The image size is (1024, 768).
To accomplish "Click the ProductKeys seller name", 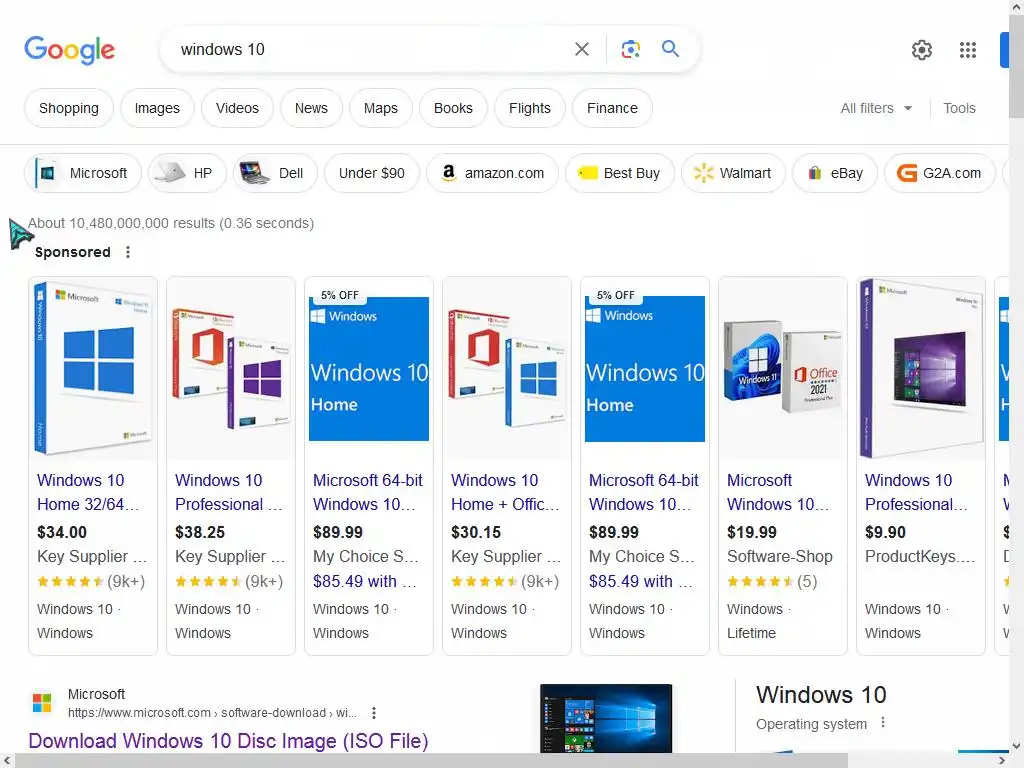I will point(920,556).
